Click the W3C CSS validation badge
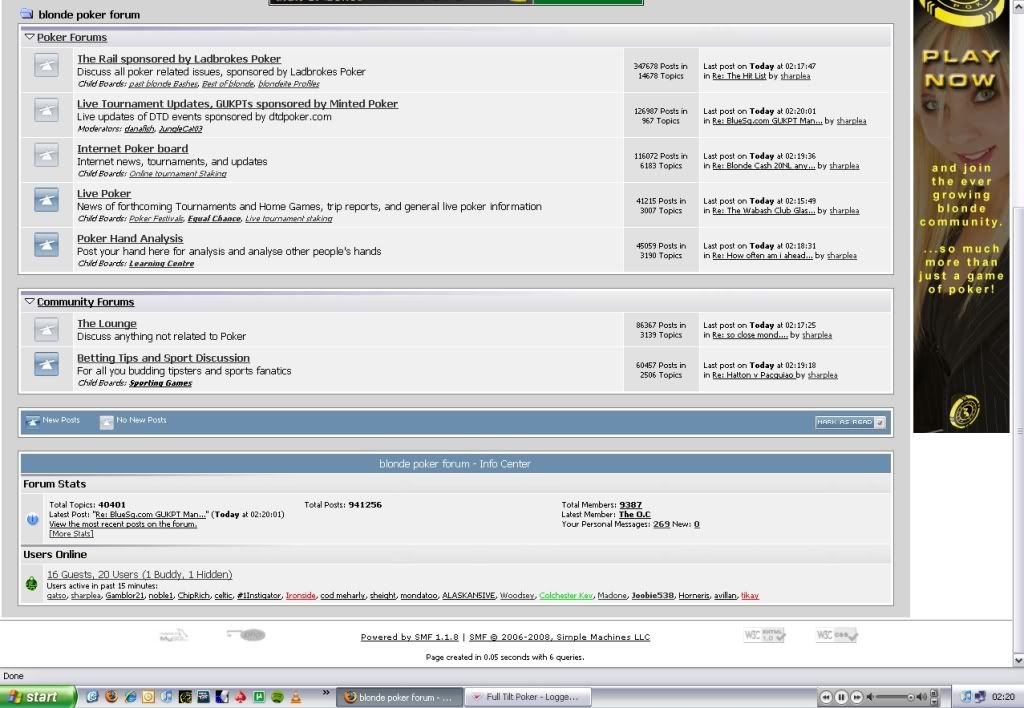This screenshot has width=1024, height=708. click(x=837, y=635)
